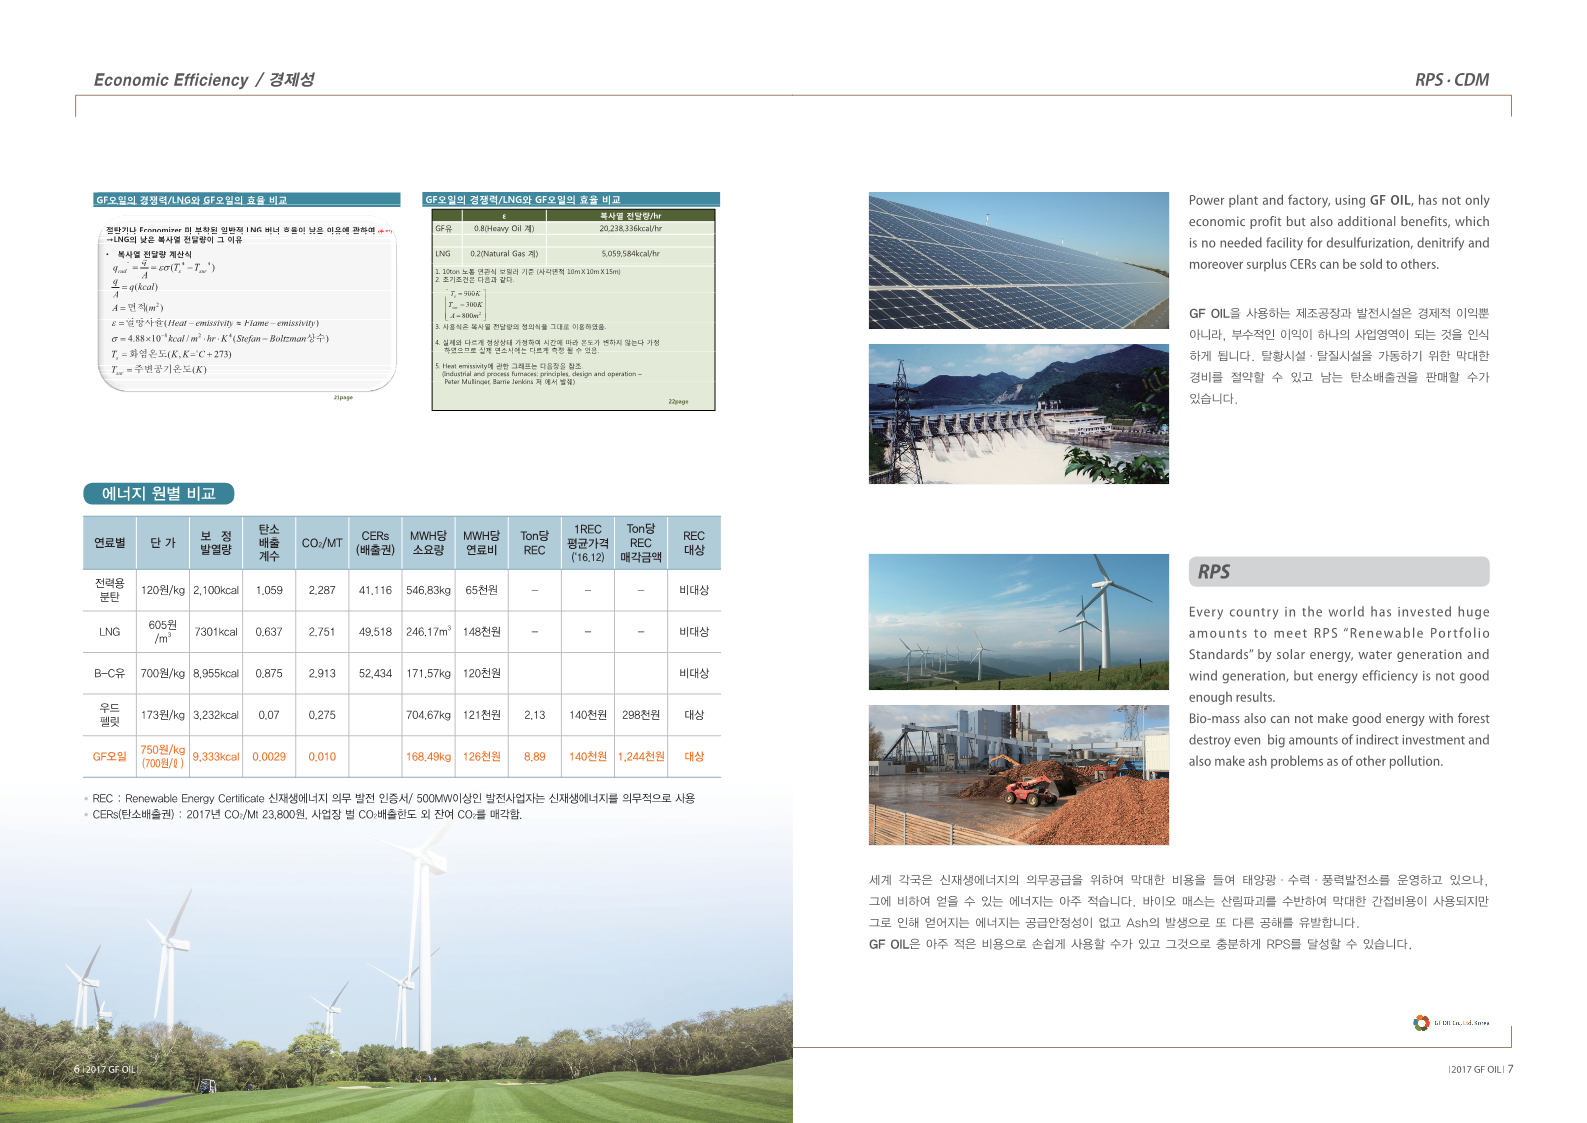
Task: Click the '1,244천원' cell in GF오일 row
Action: [641, 757]
